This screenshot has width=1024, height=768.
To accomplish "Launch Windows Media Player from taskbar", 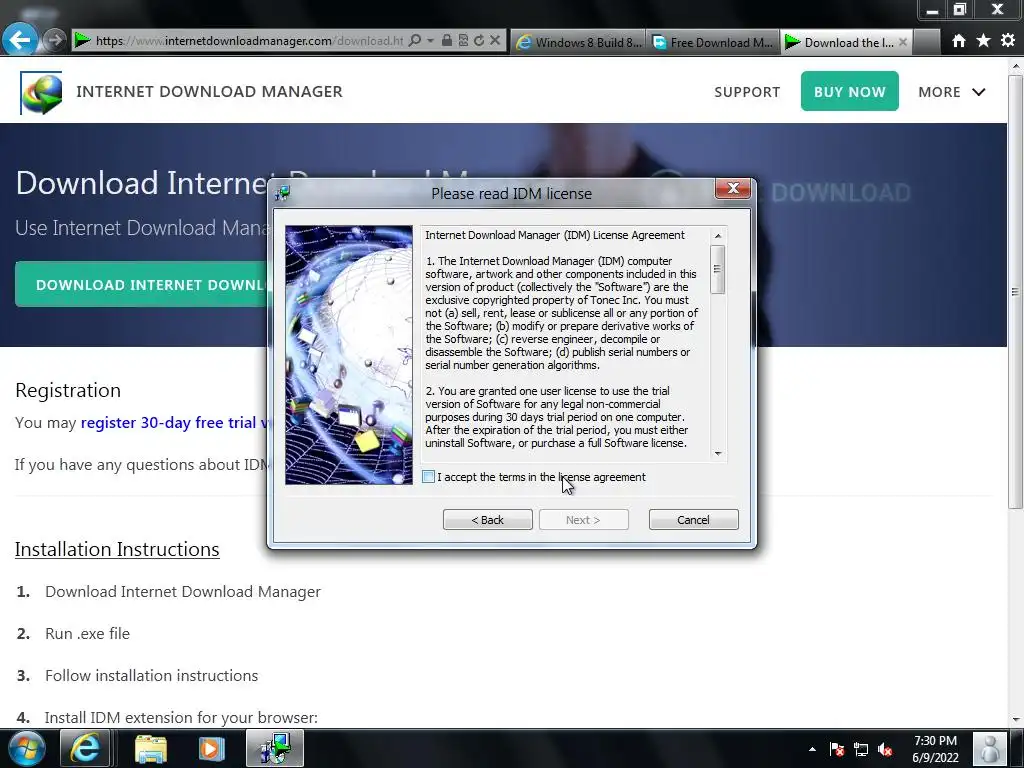I will (x=210, y=748).
